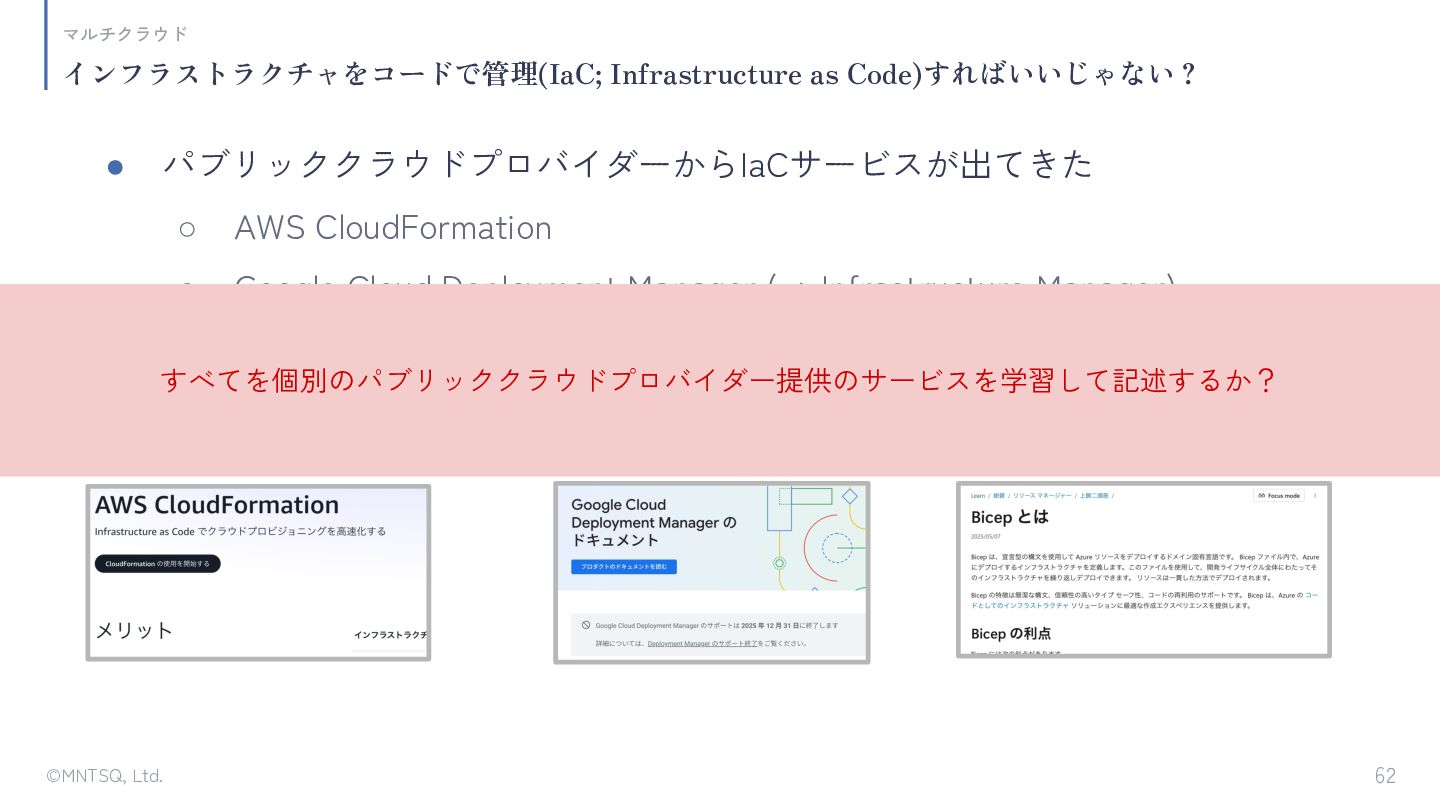Select the 'マルチクラウド' section label
Image resolution: width=1440 pixels, height=810 pixels.
(126, 34)
